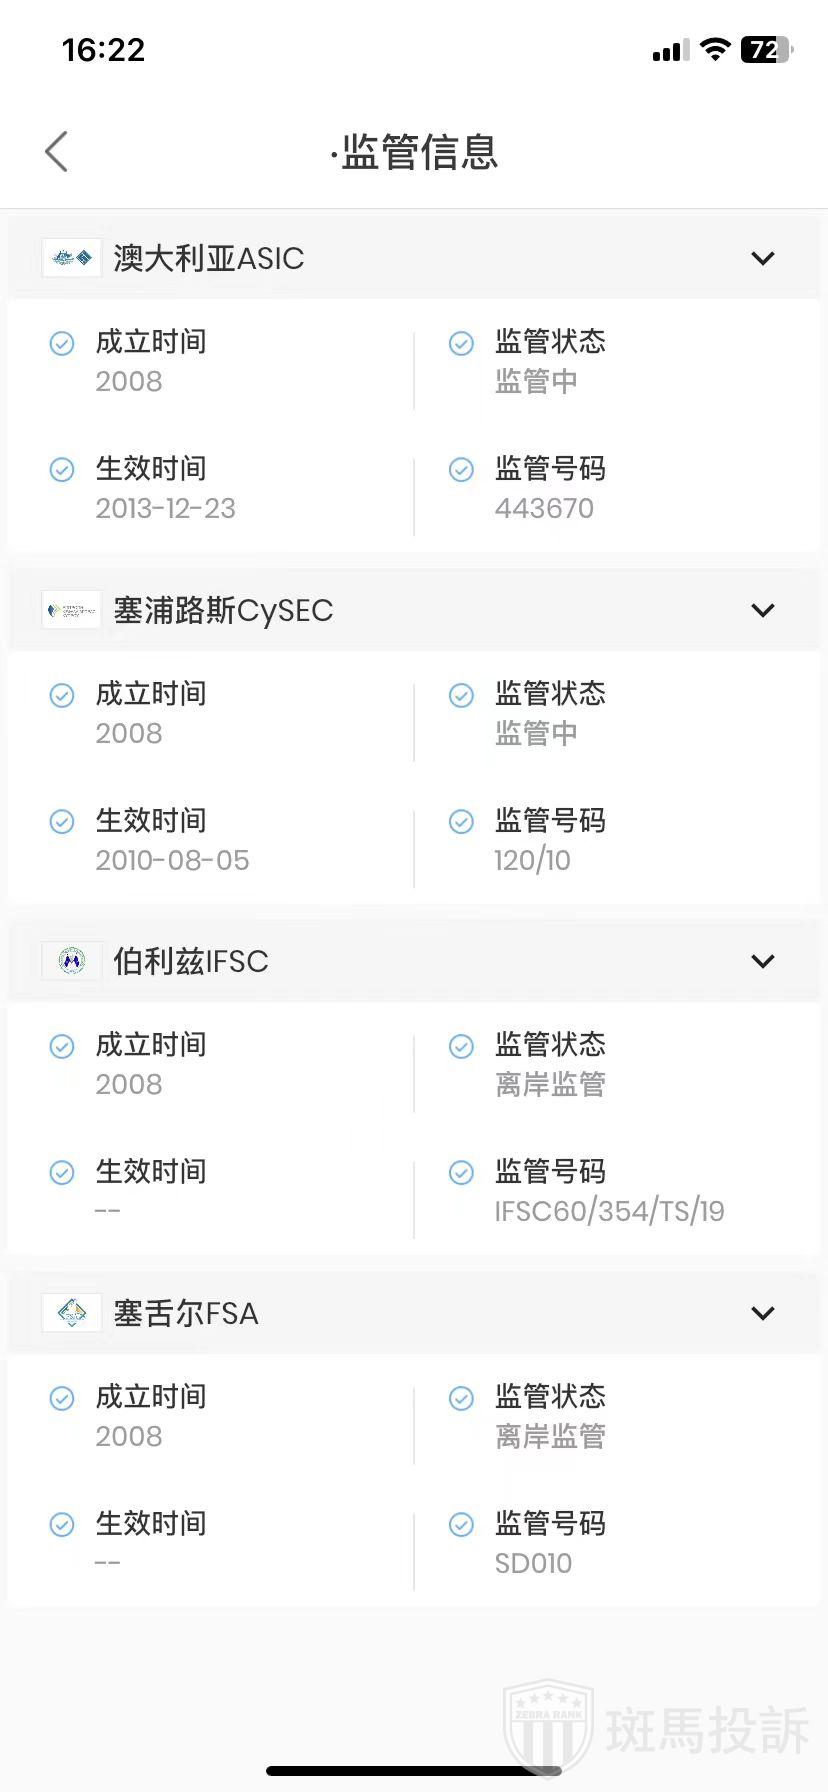Collapse the 澳大利亚ASIC section chevron
The height and width of the screenshot is (1792, 828).
762,258
